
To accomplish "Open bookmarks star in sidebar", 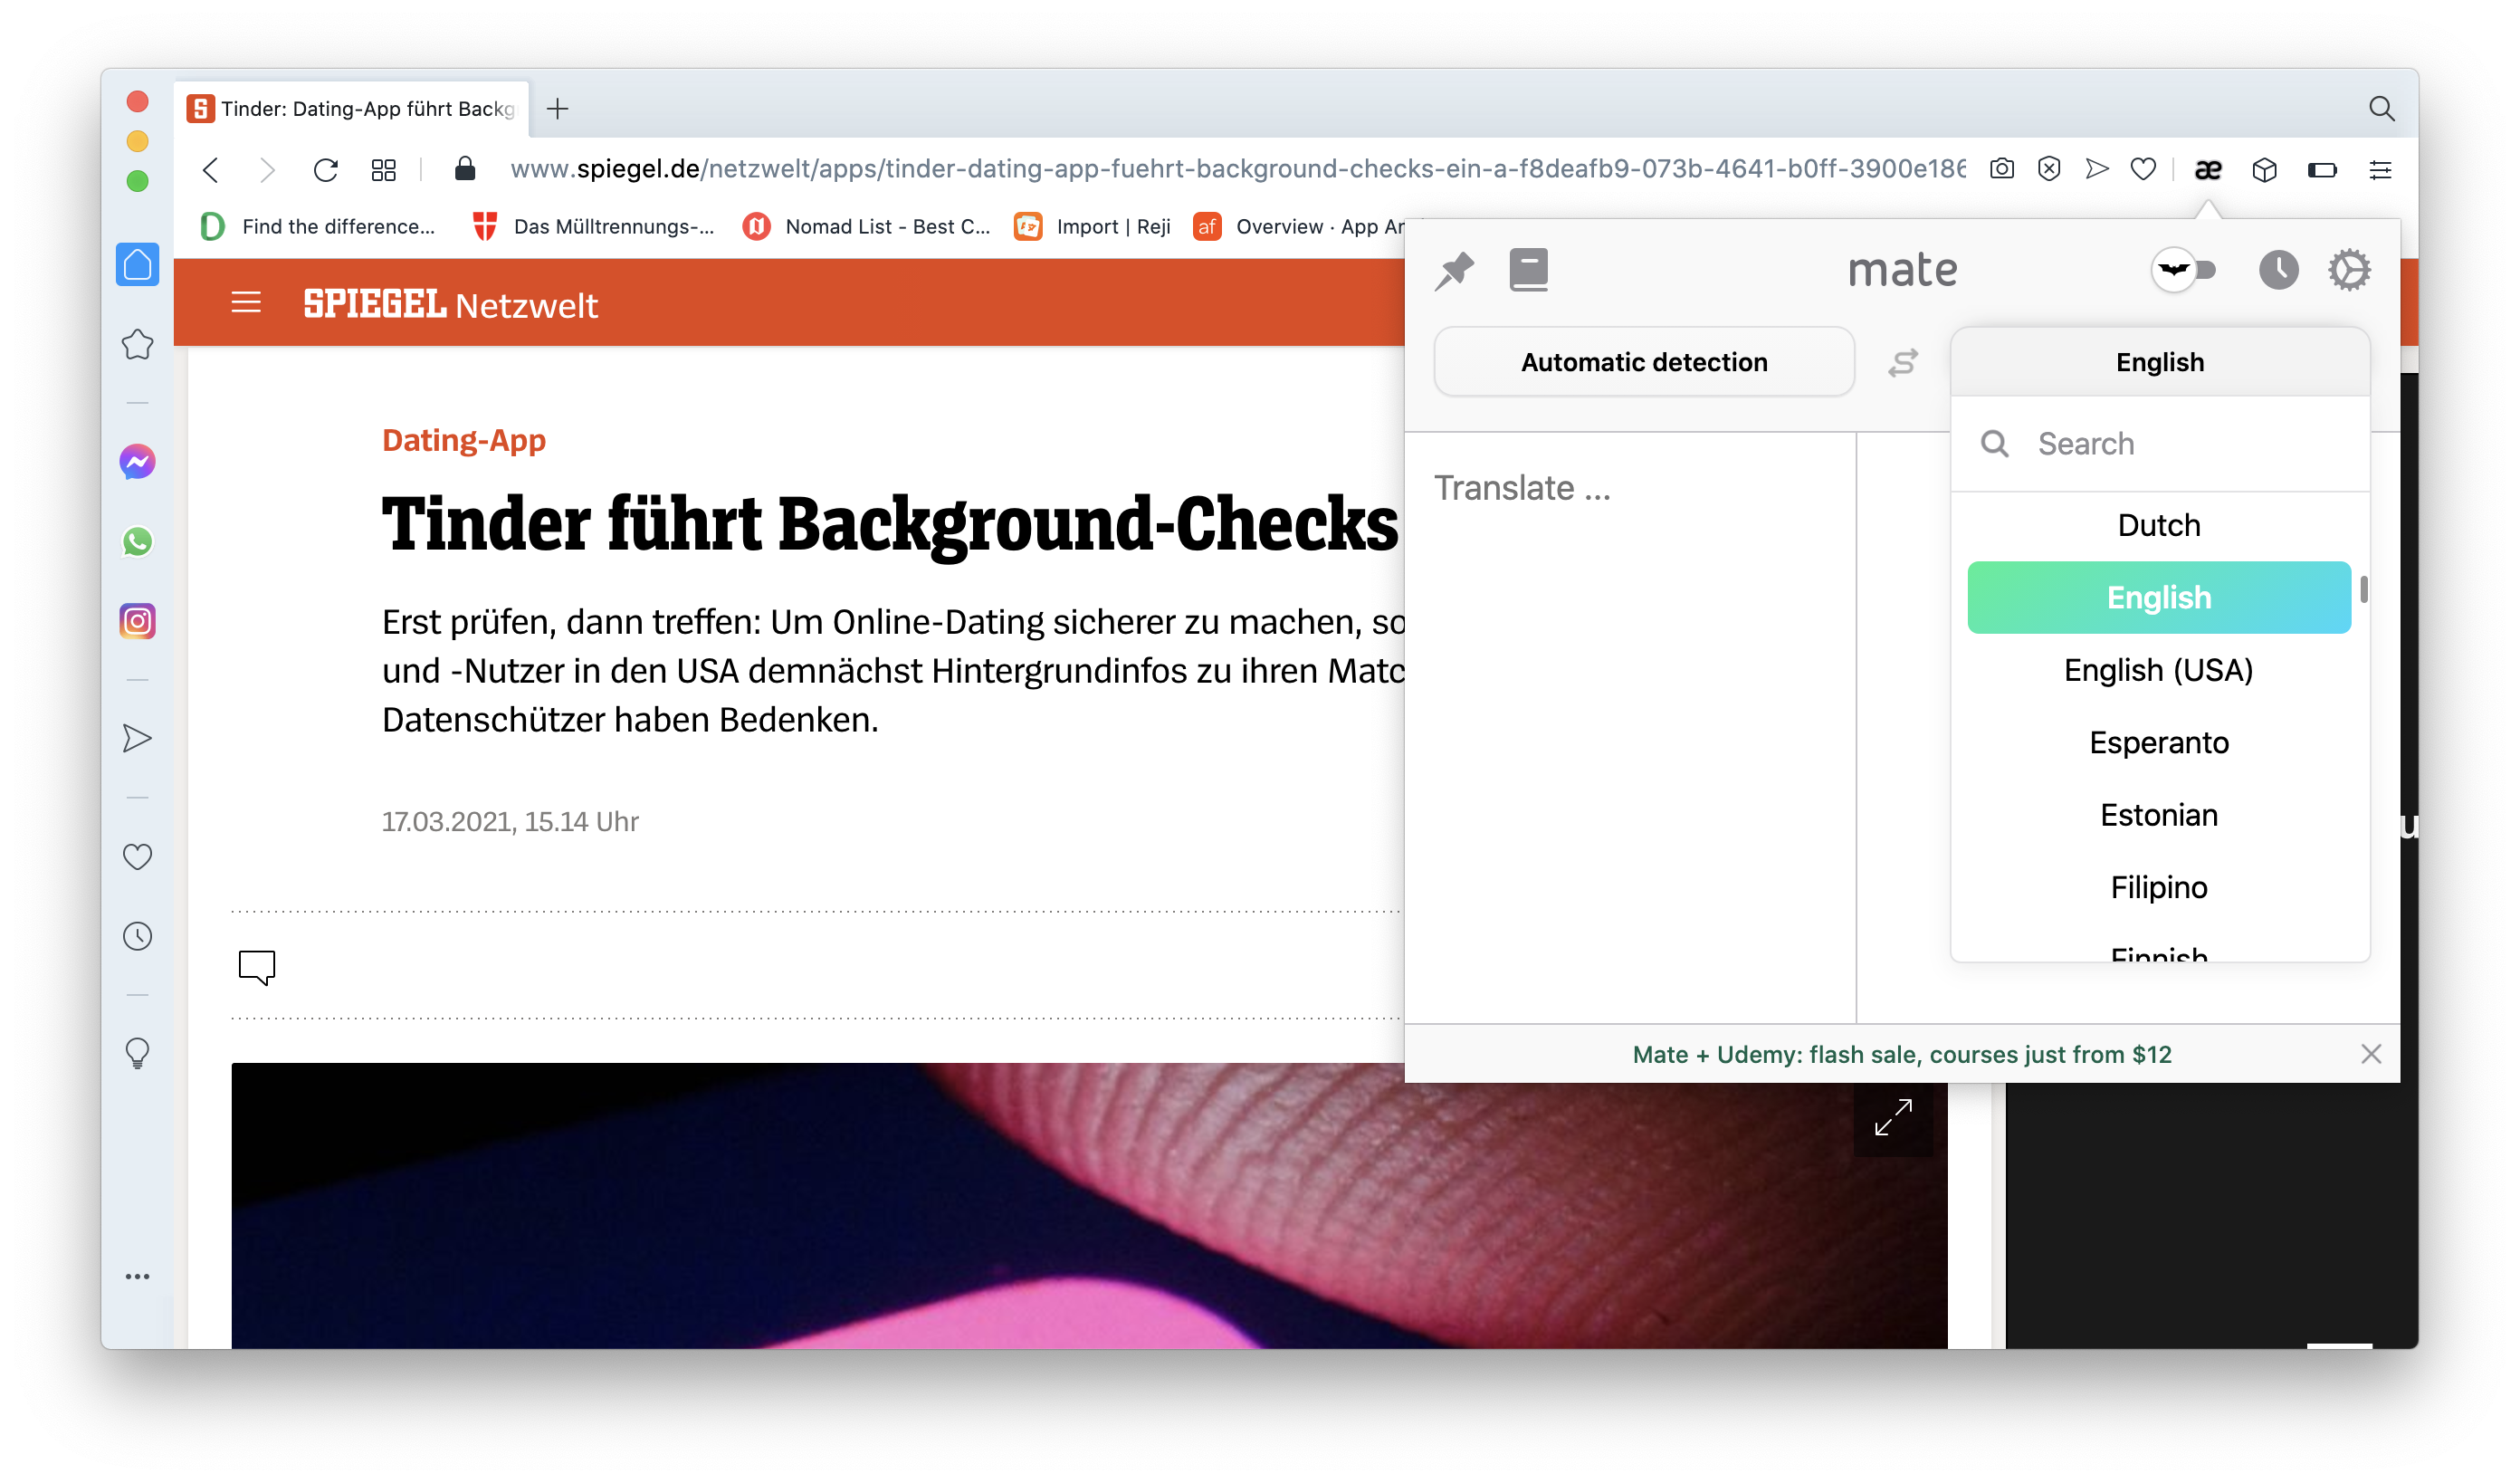I will point(137,345).
